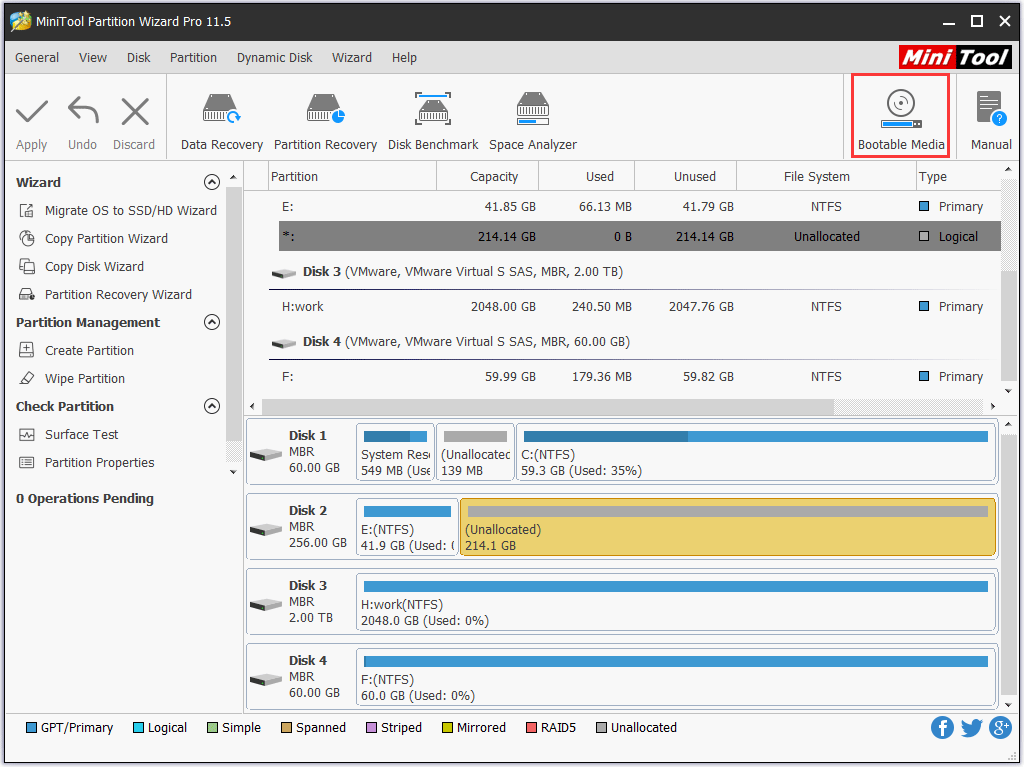Select E:(NTFS) block on Disk 2
The image size is (1025, 767).
click(x=407, y=528)
